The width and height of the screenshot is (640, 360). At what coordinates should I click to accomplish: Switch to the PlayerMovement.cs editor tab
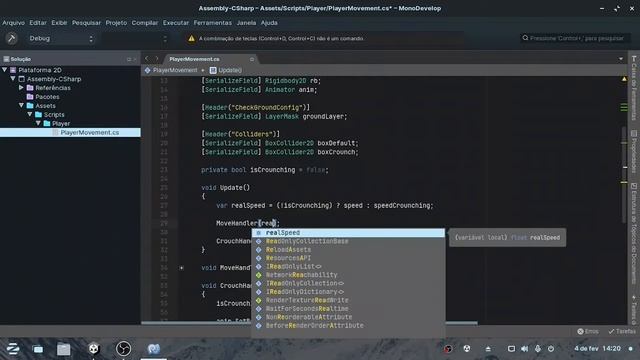click(194, 59)
